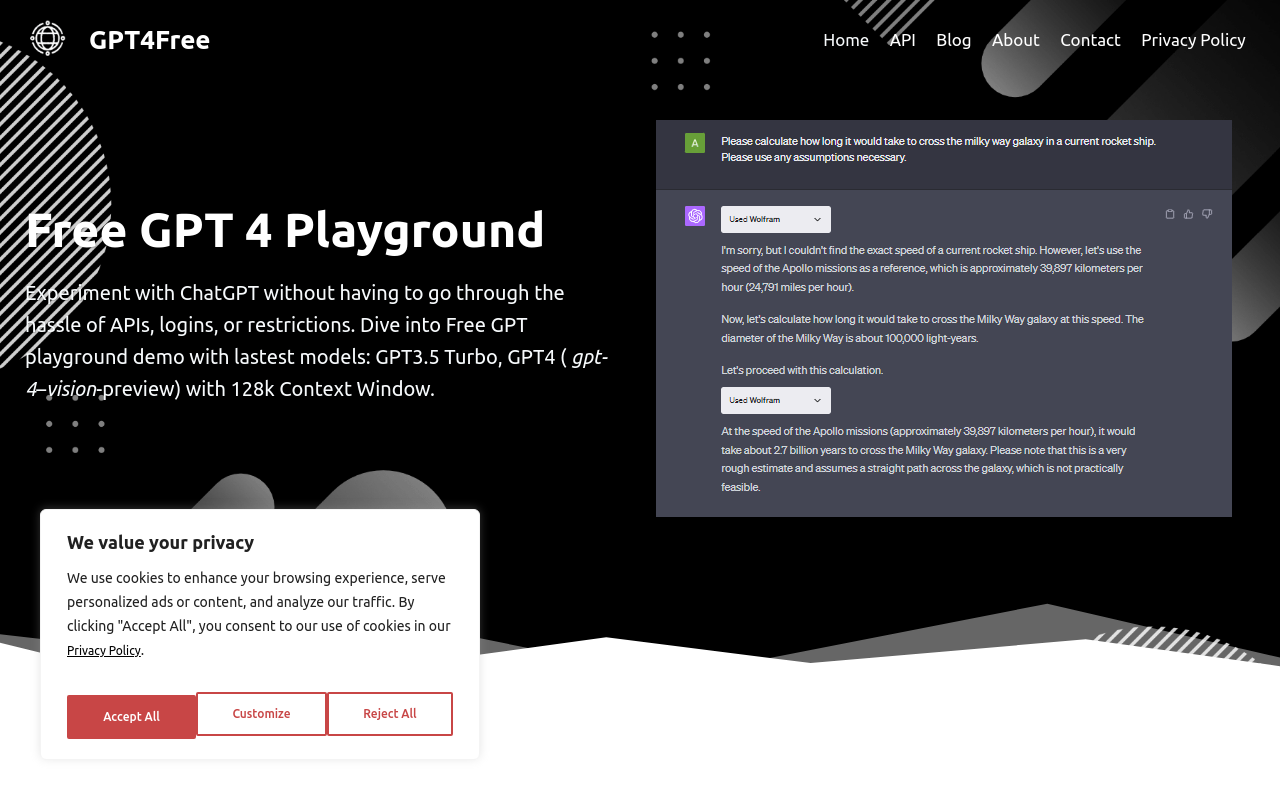Viewport: 1280px width, 800px height.
Task: Click the 'Let's proceed with this calculation.' line
Action: (x=802, y=370)
